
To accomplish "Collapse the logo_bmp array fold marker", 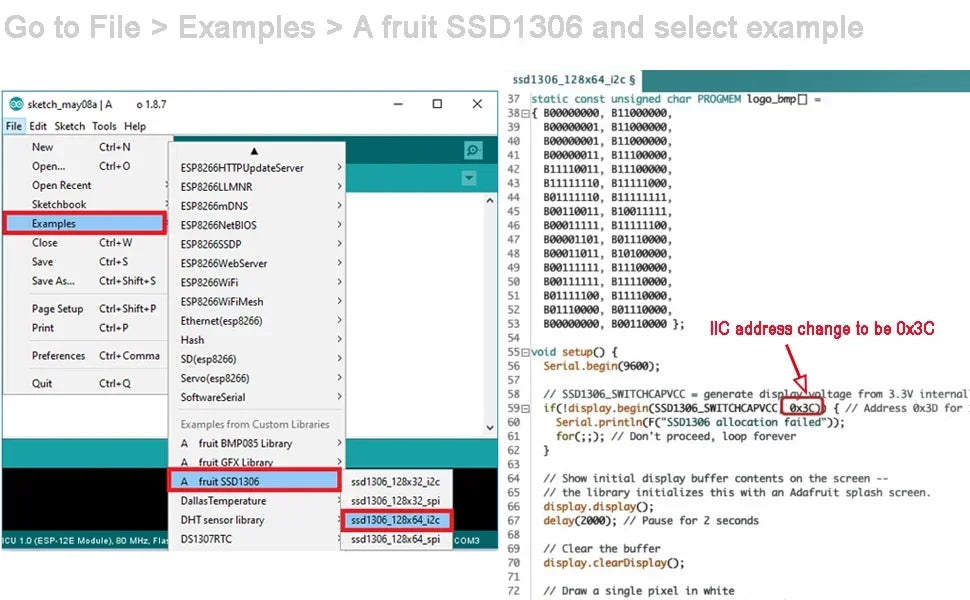I will pos(525,114).
